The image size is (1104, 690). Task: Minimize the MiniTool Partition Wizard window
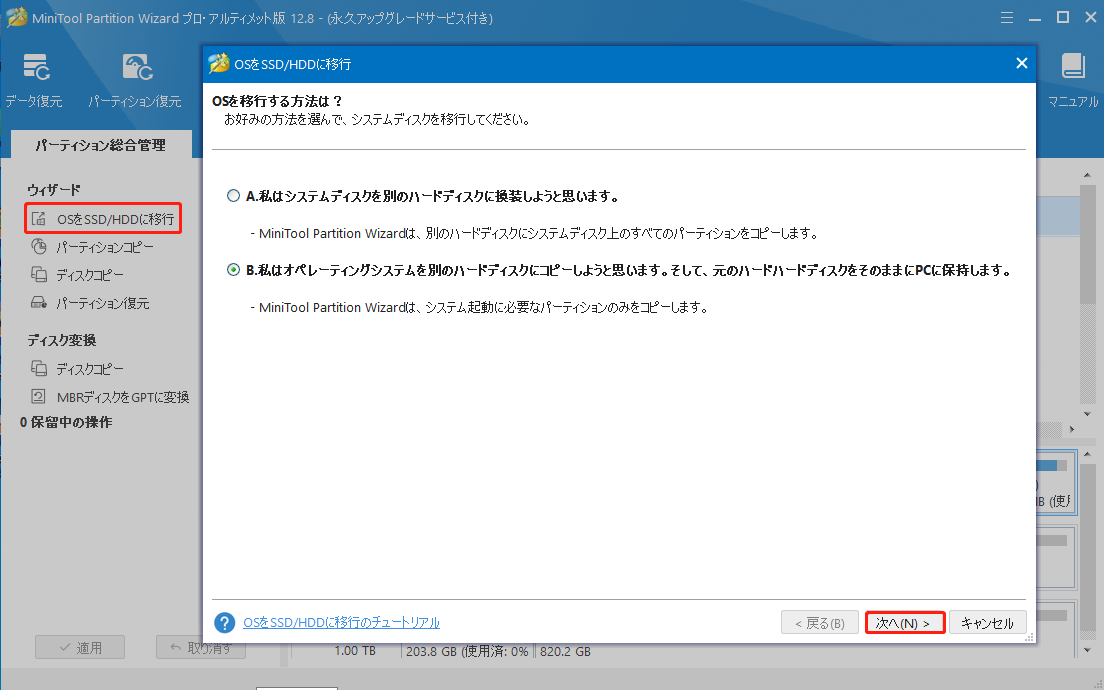(x=1034, y=19)
